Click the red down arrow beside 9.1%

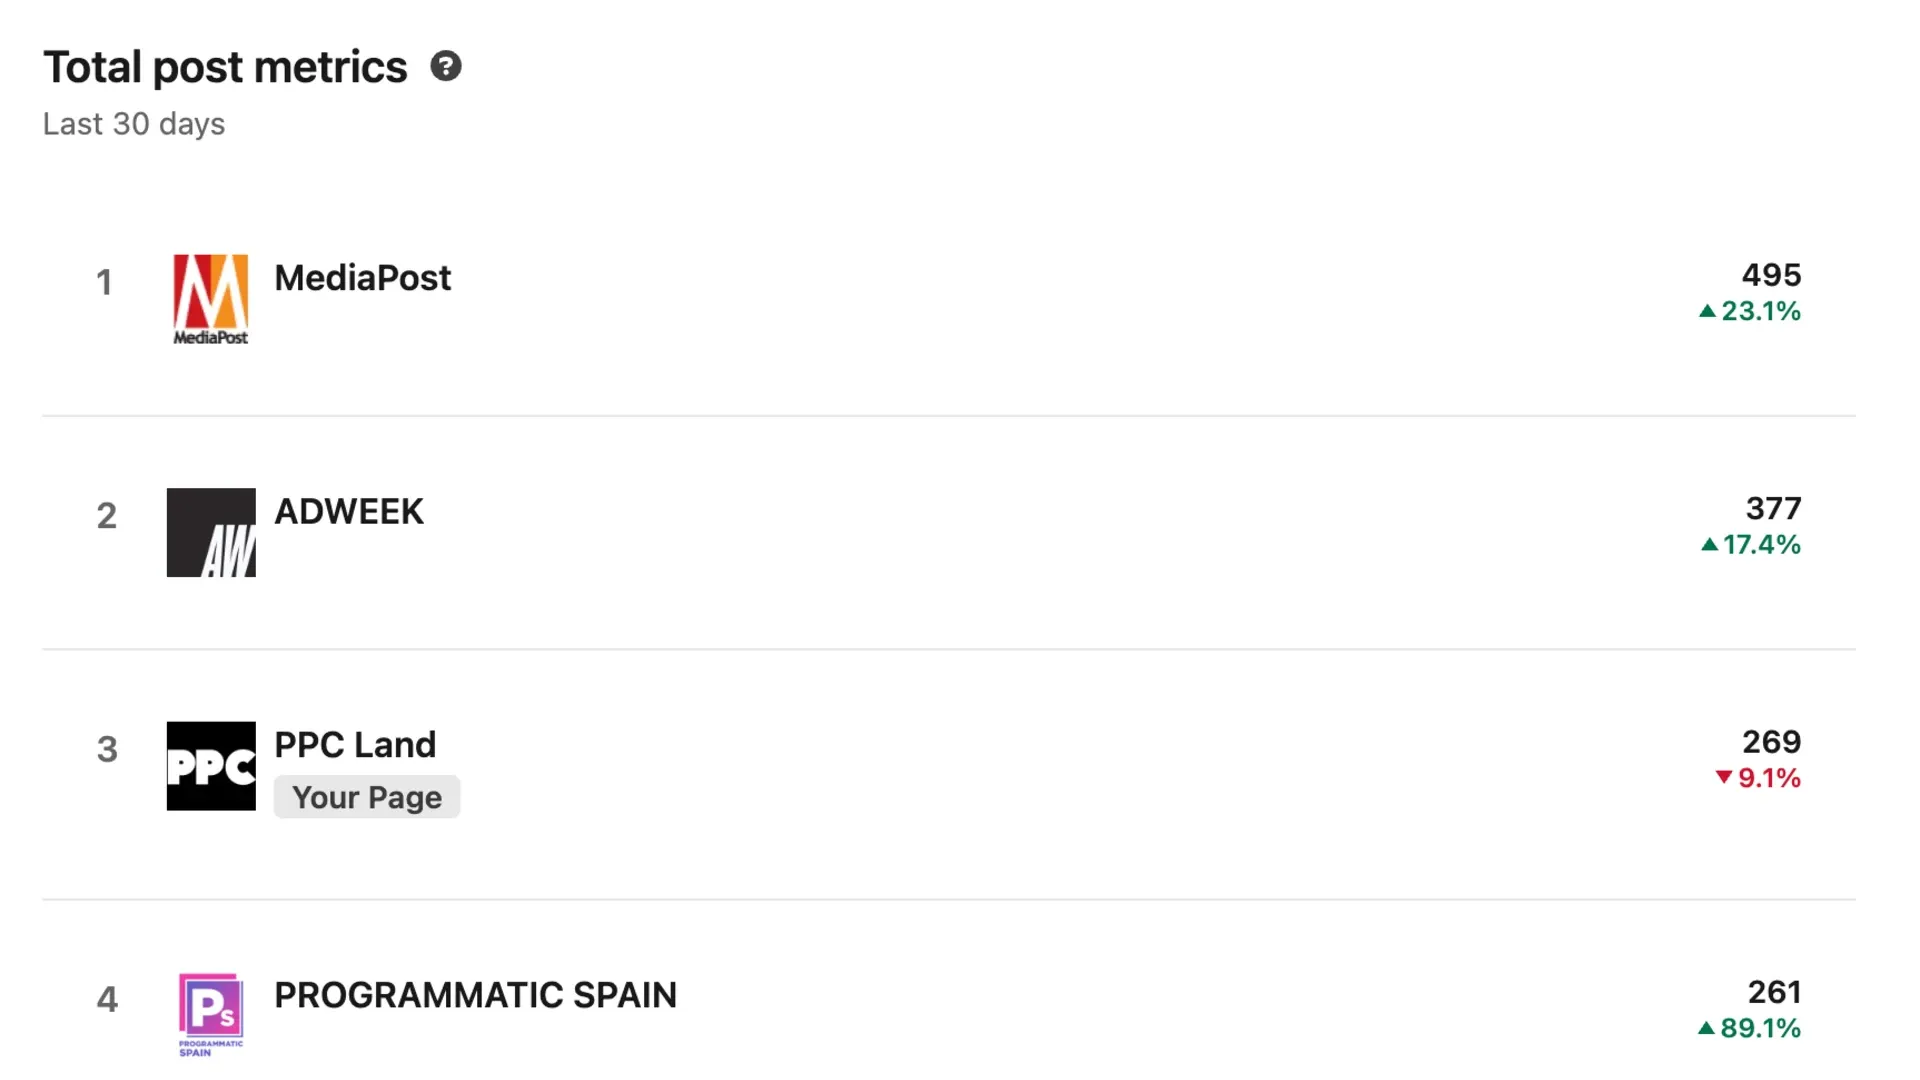[x=1723, y=778]
